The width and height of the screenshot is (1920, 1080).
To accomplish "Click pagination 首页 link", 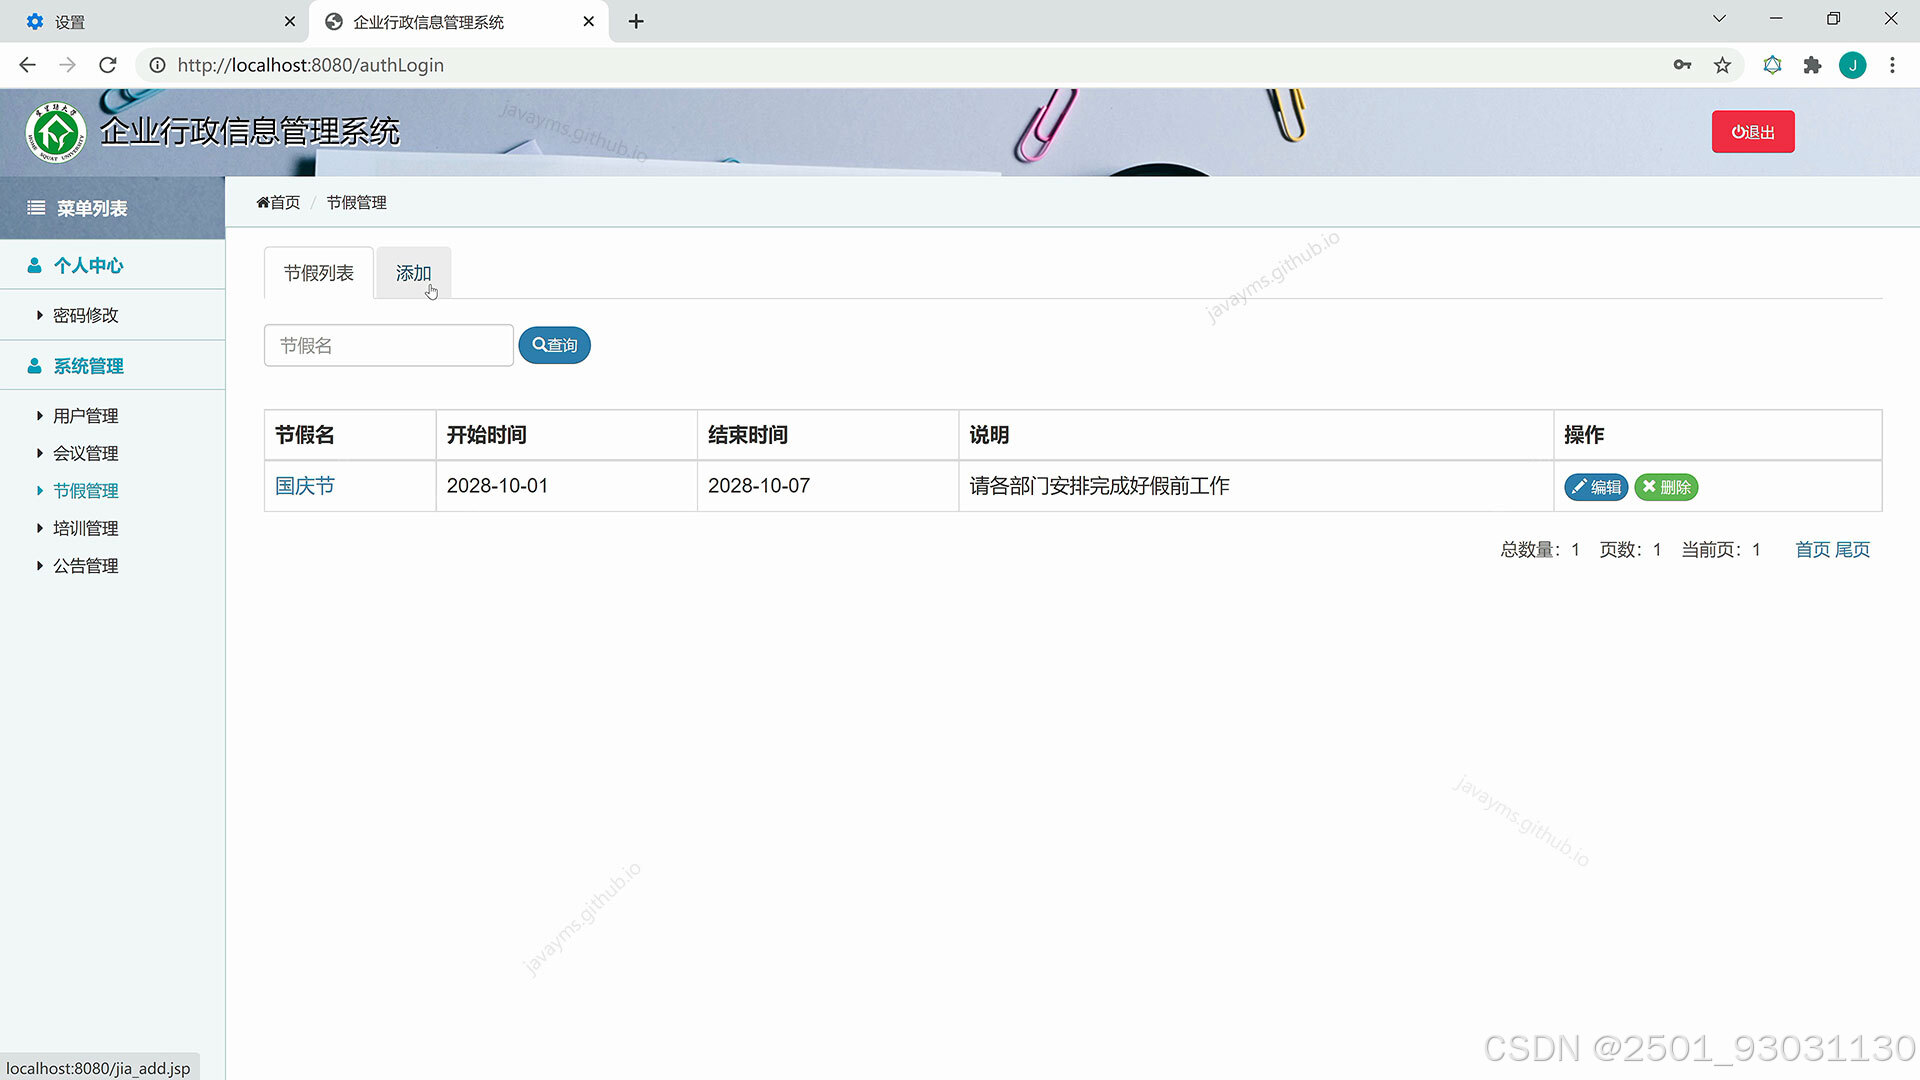I will [x=1812, y=549].
